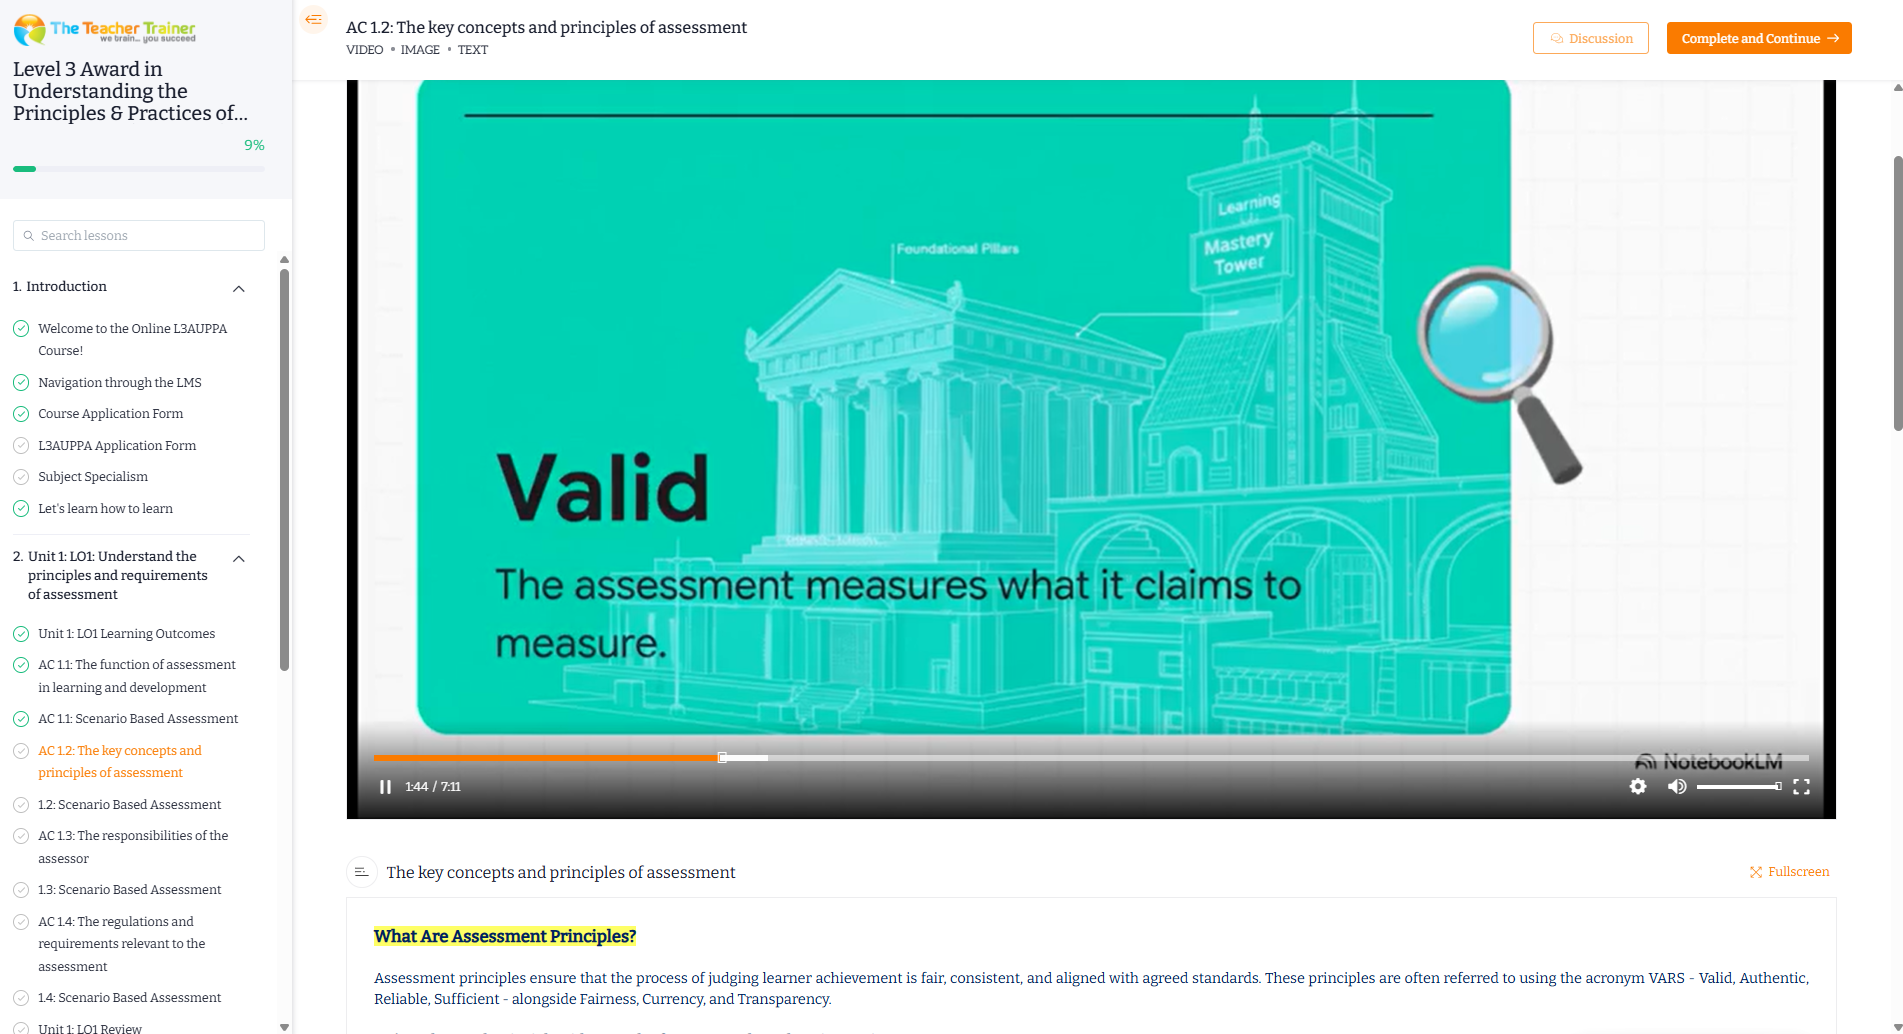Click The Teacher Trainer logo
This screenshot has height=1034, width=1903.
tap(105, 30)
